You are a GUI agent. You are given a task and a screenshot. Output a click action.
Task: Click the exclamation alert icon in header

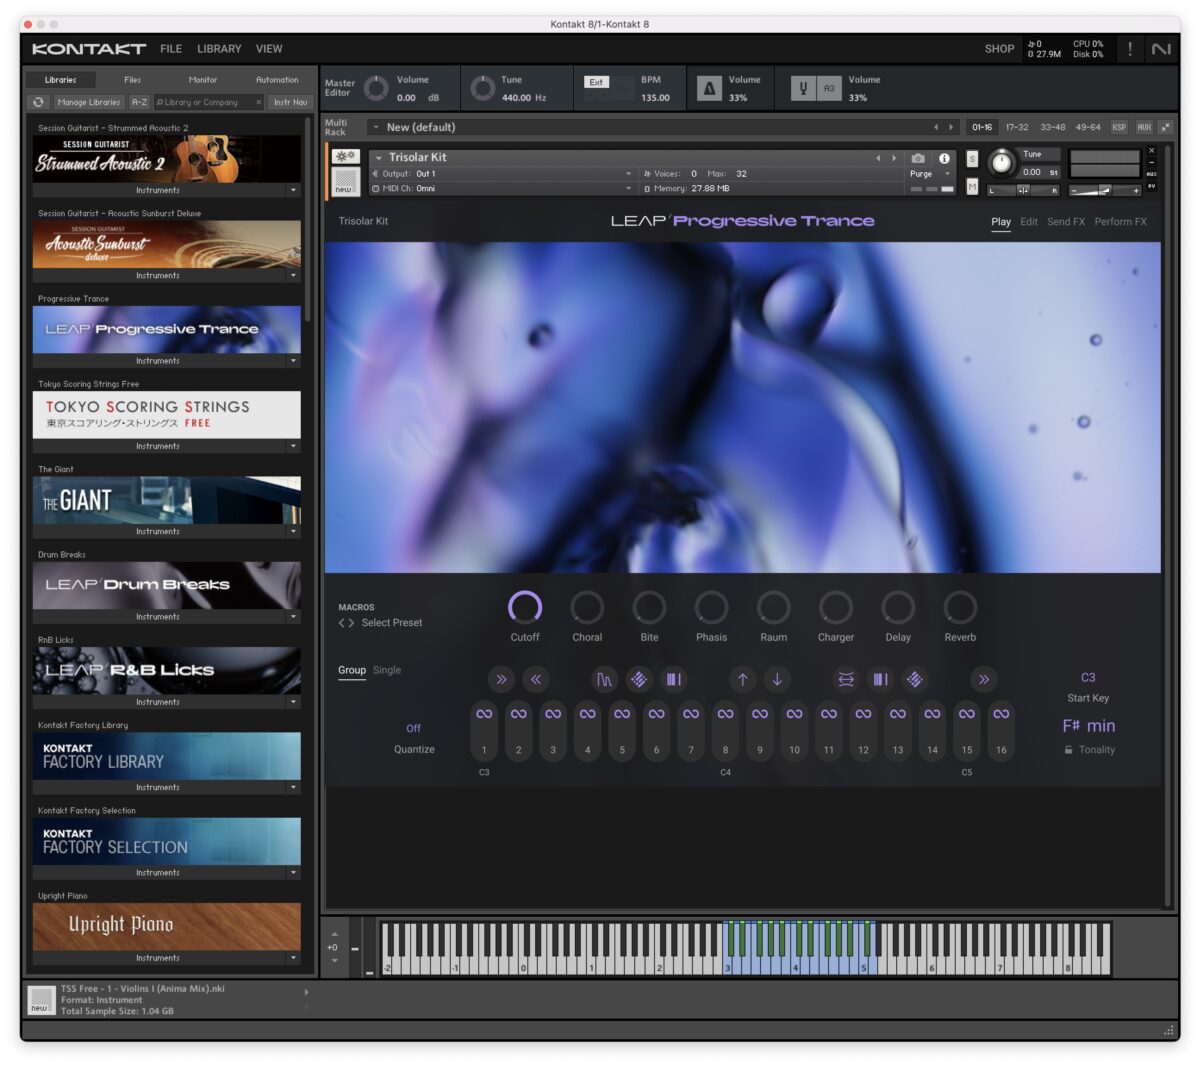click(1130, 48)
